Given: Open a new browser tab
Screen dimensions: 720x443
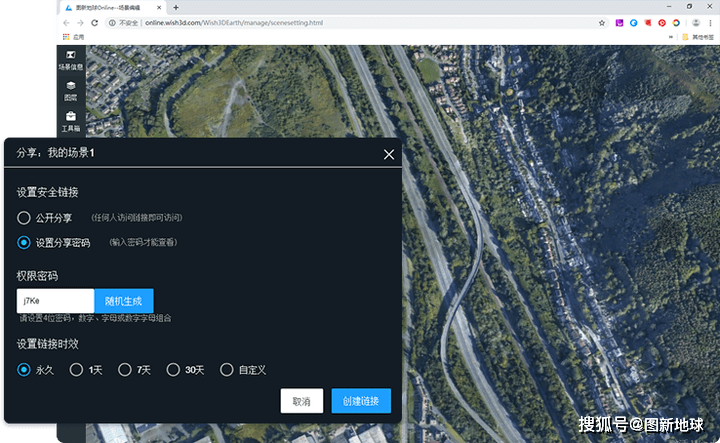Looking at the screenshot, I should 176,7.
